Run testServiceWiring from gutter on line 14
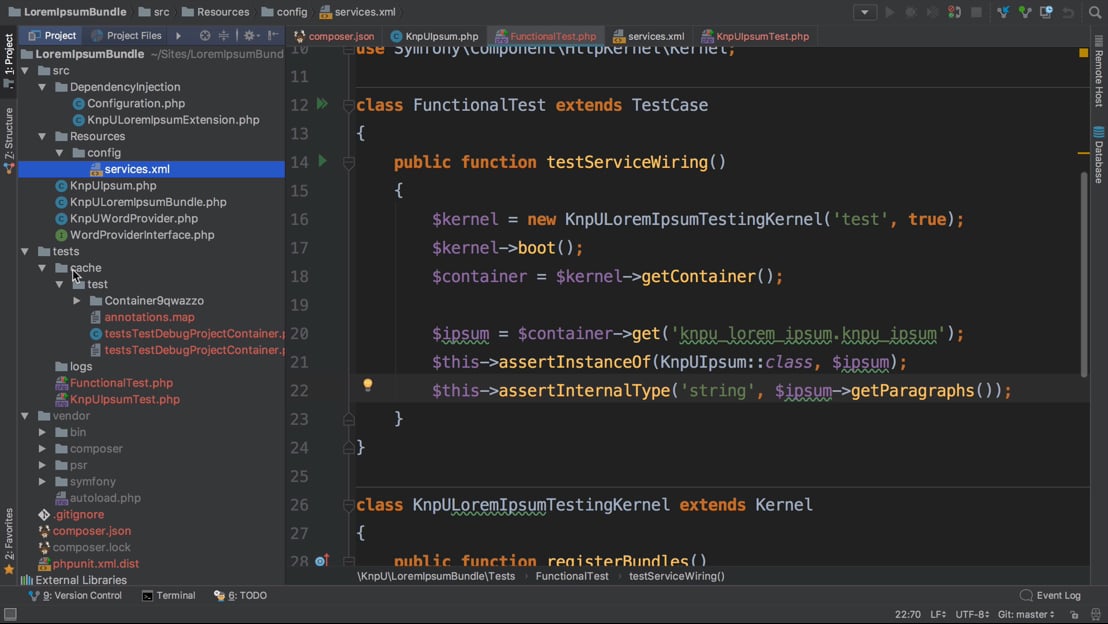 click(322, 162)
